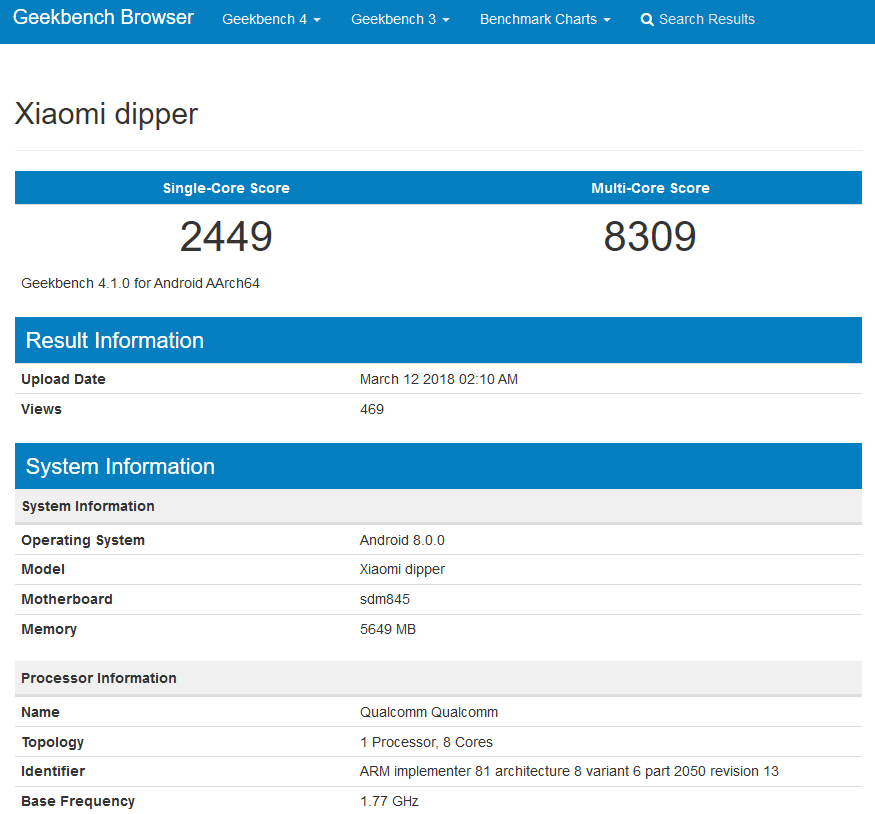Select the processor name Qualcomm Qualcomm

[429, 712]
